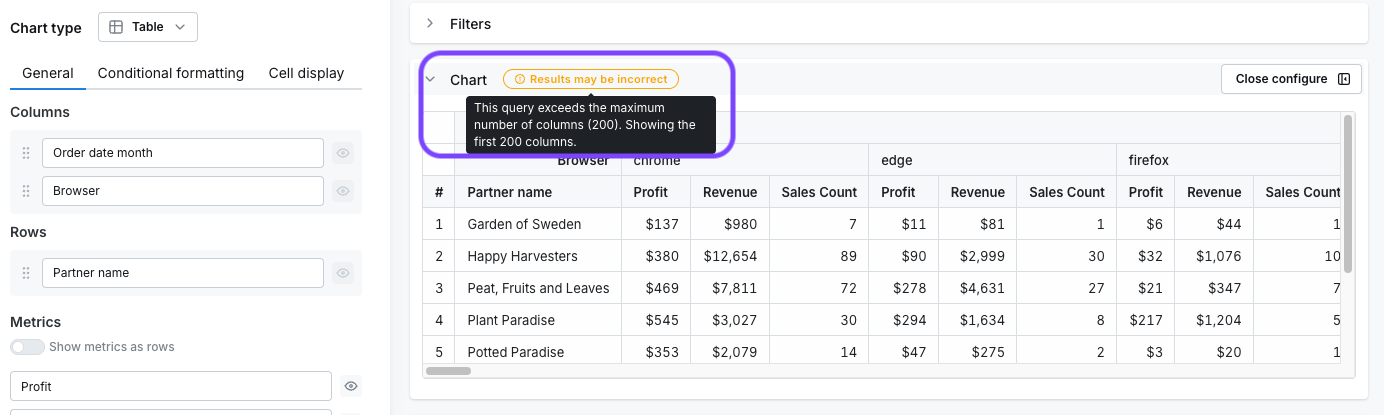Click the table's horizontal scrollbar thumb

pos(448,371)
